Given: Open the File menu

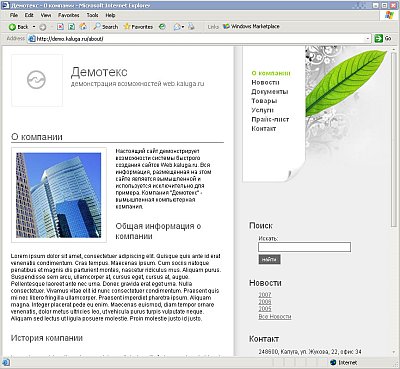Looking at the screenshot, I should coord(14,15).
